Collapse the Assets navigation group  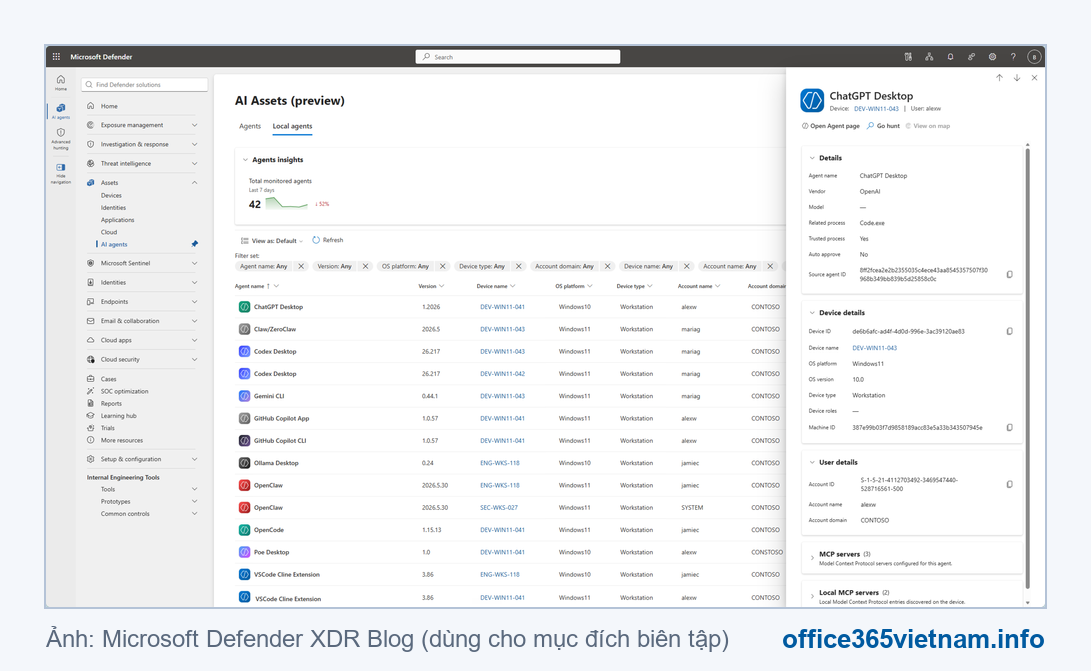(x=194, y=182)
